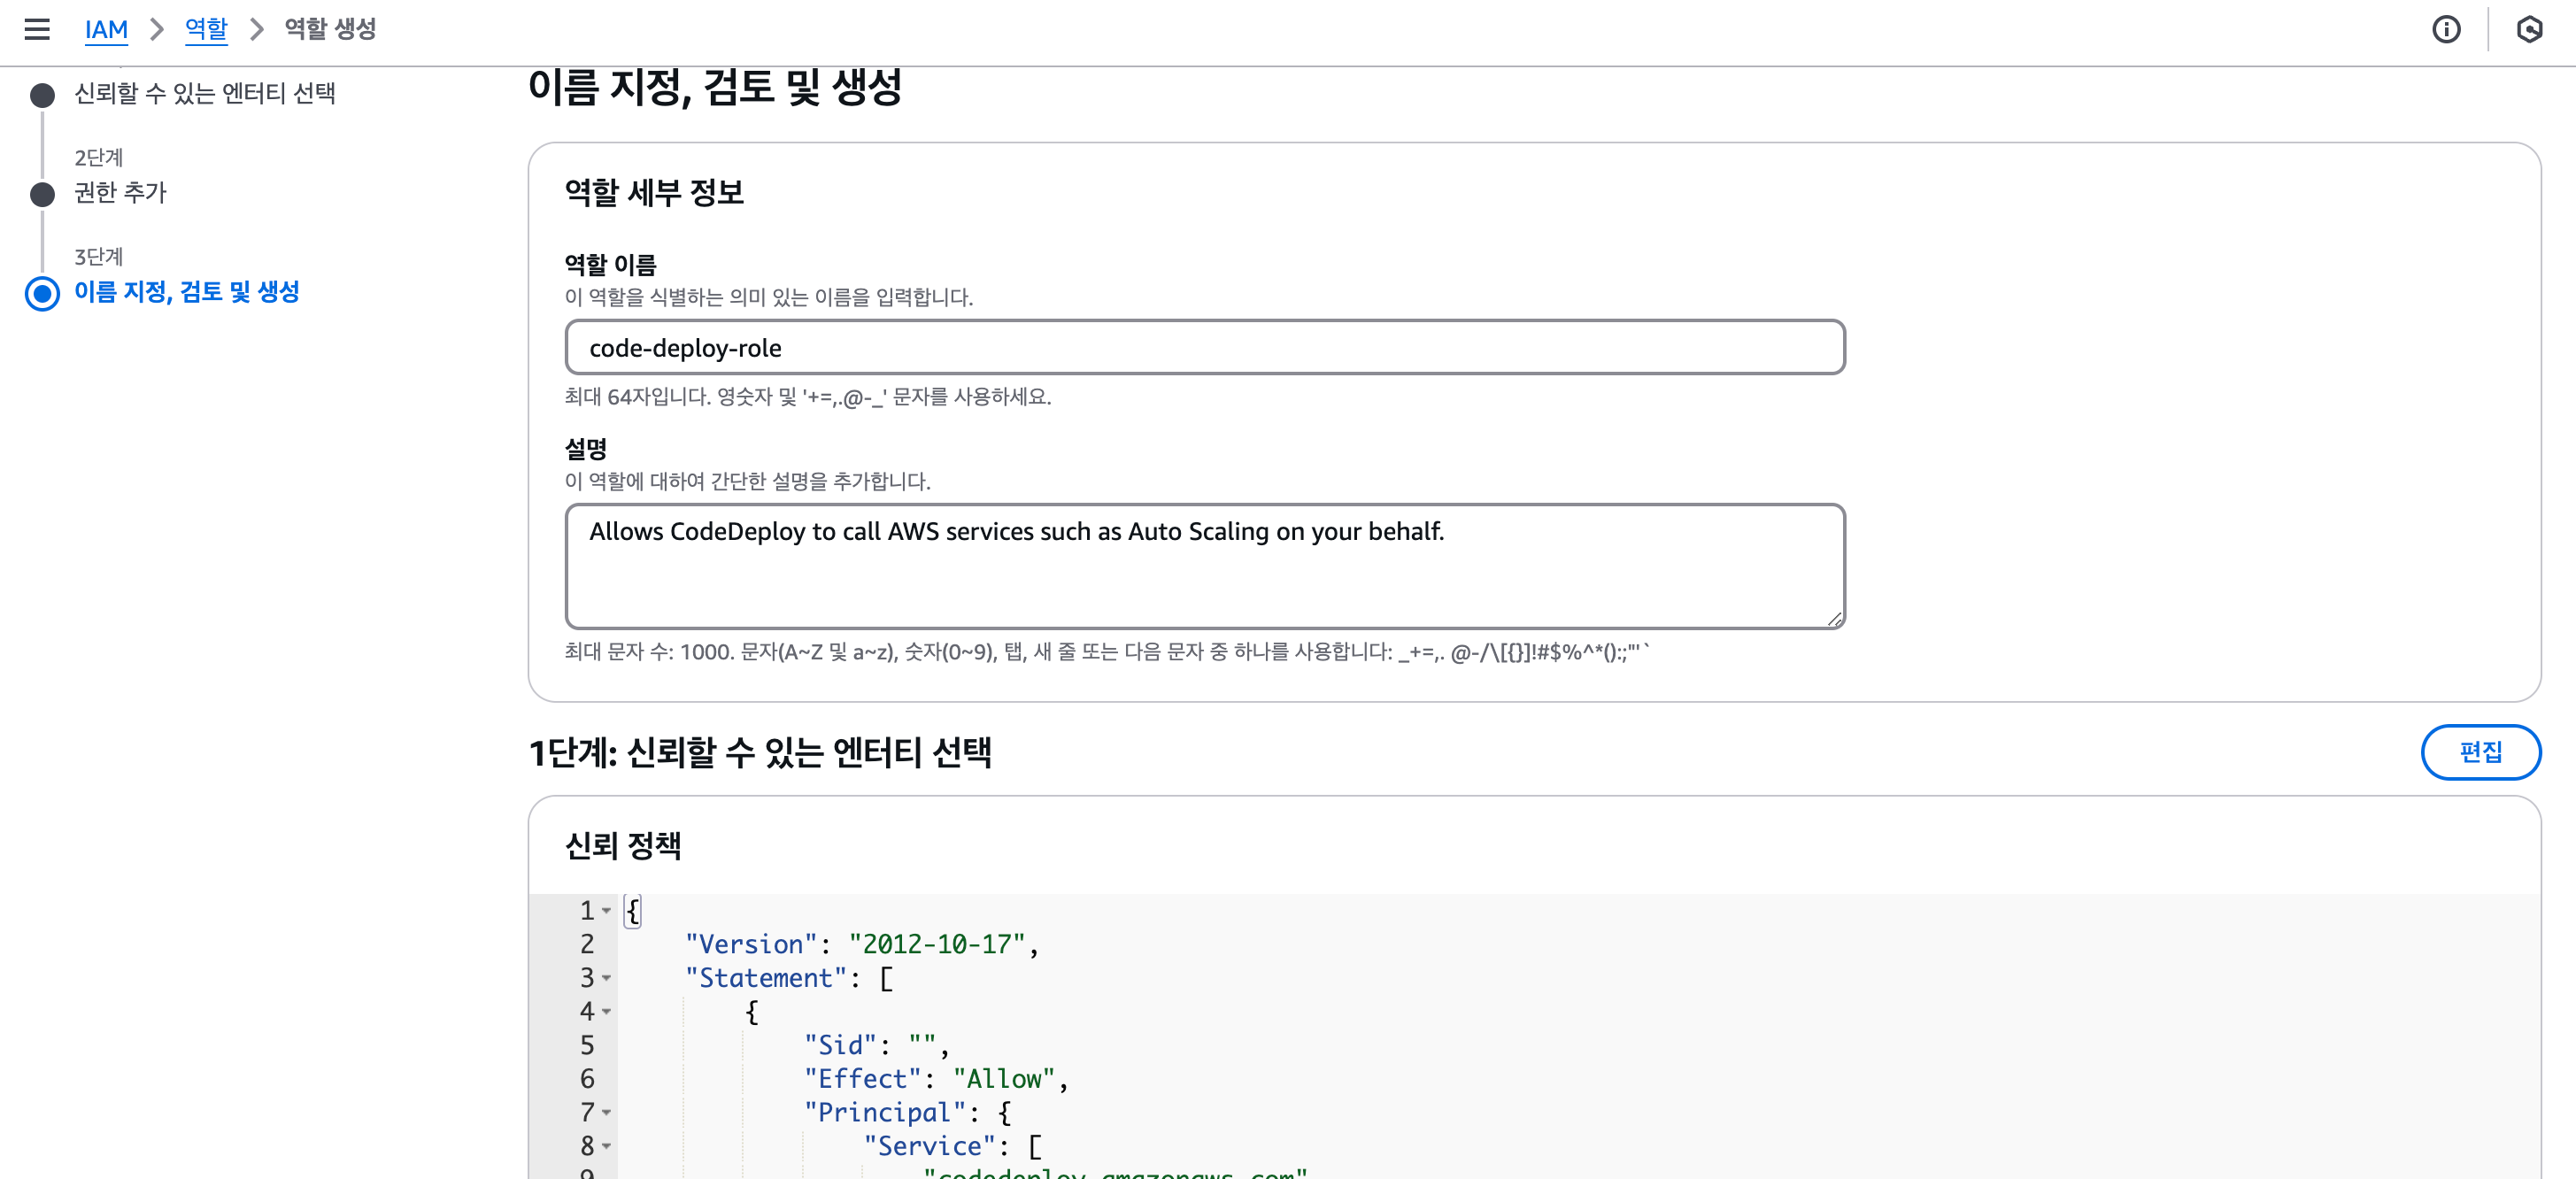Image resolution: width=2576 pixels, height=1179 pixels.
Task: Collapse fold arrow on line 4
Action: point(606,1012)
